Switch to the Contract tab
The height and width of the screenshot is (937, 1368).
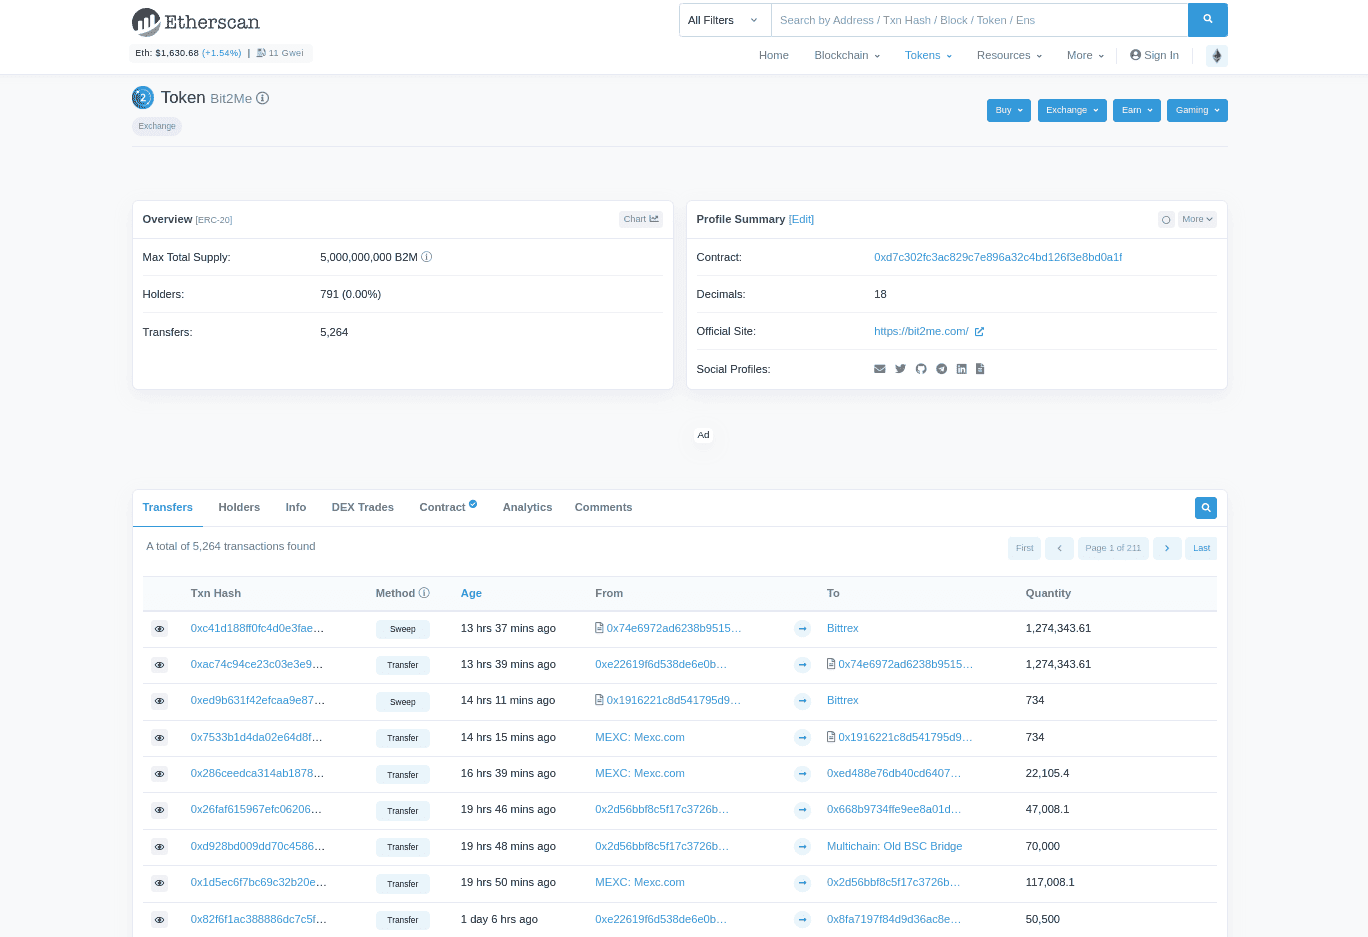point(448,508)
